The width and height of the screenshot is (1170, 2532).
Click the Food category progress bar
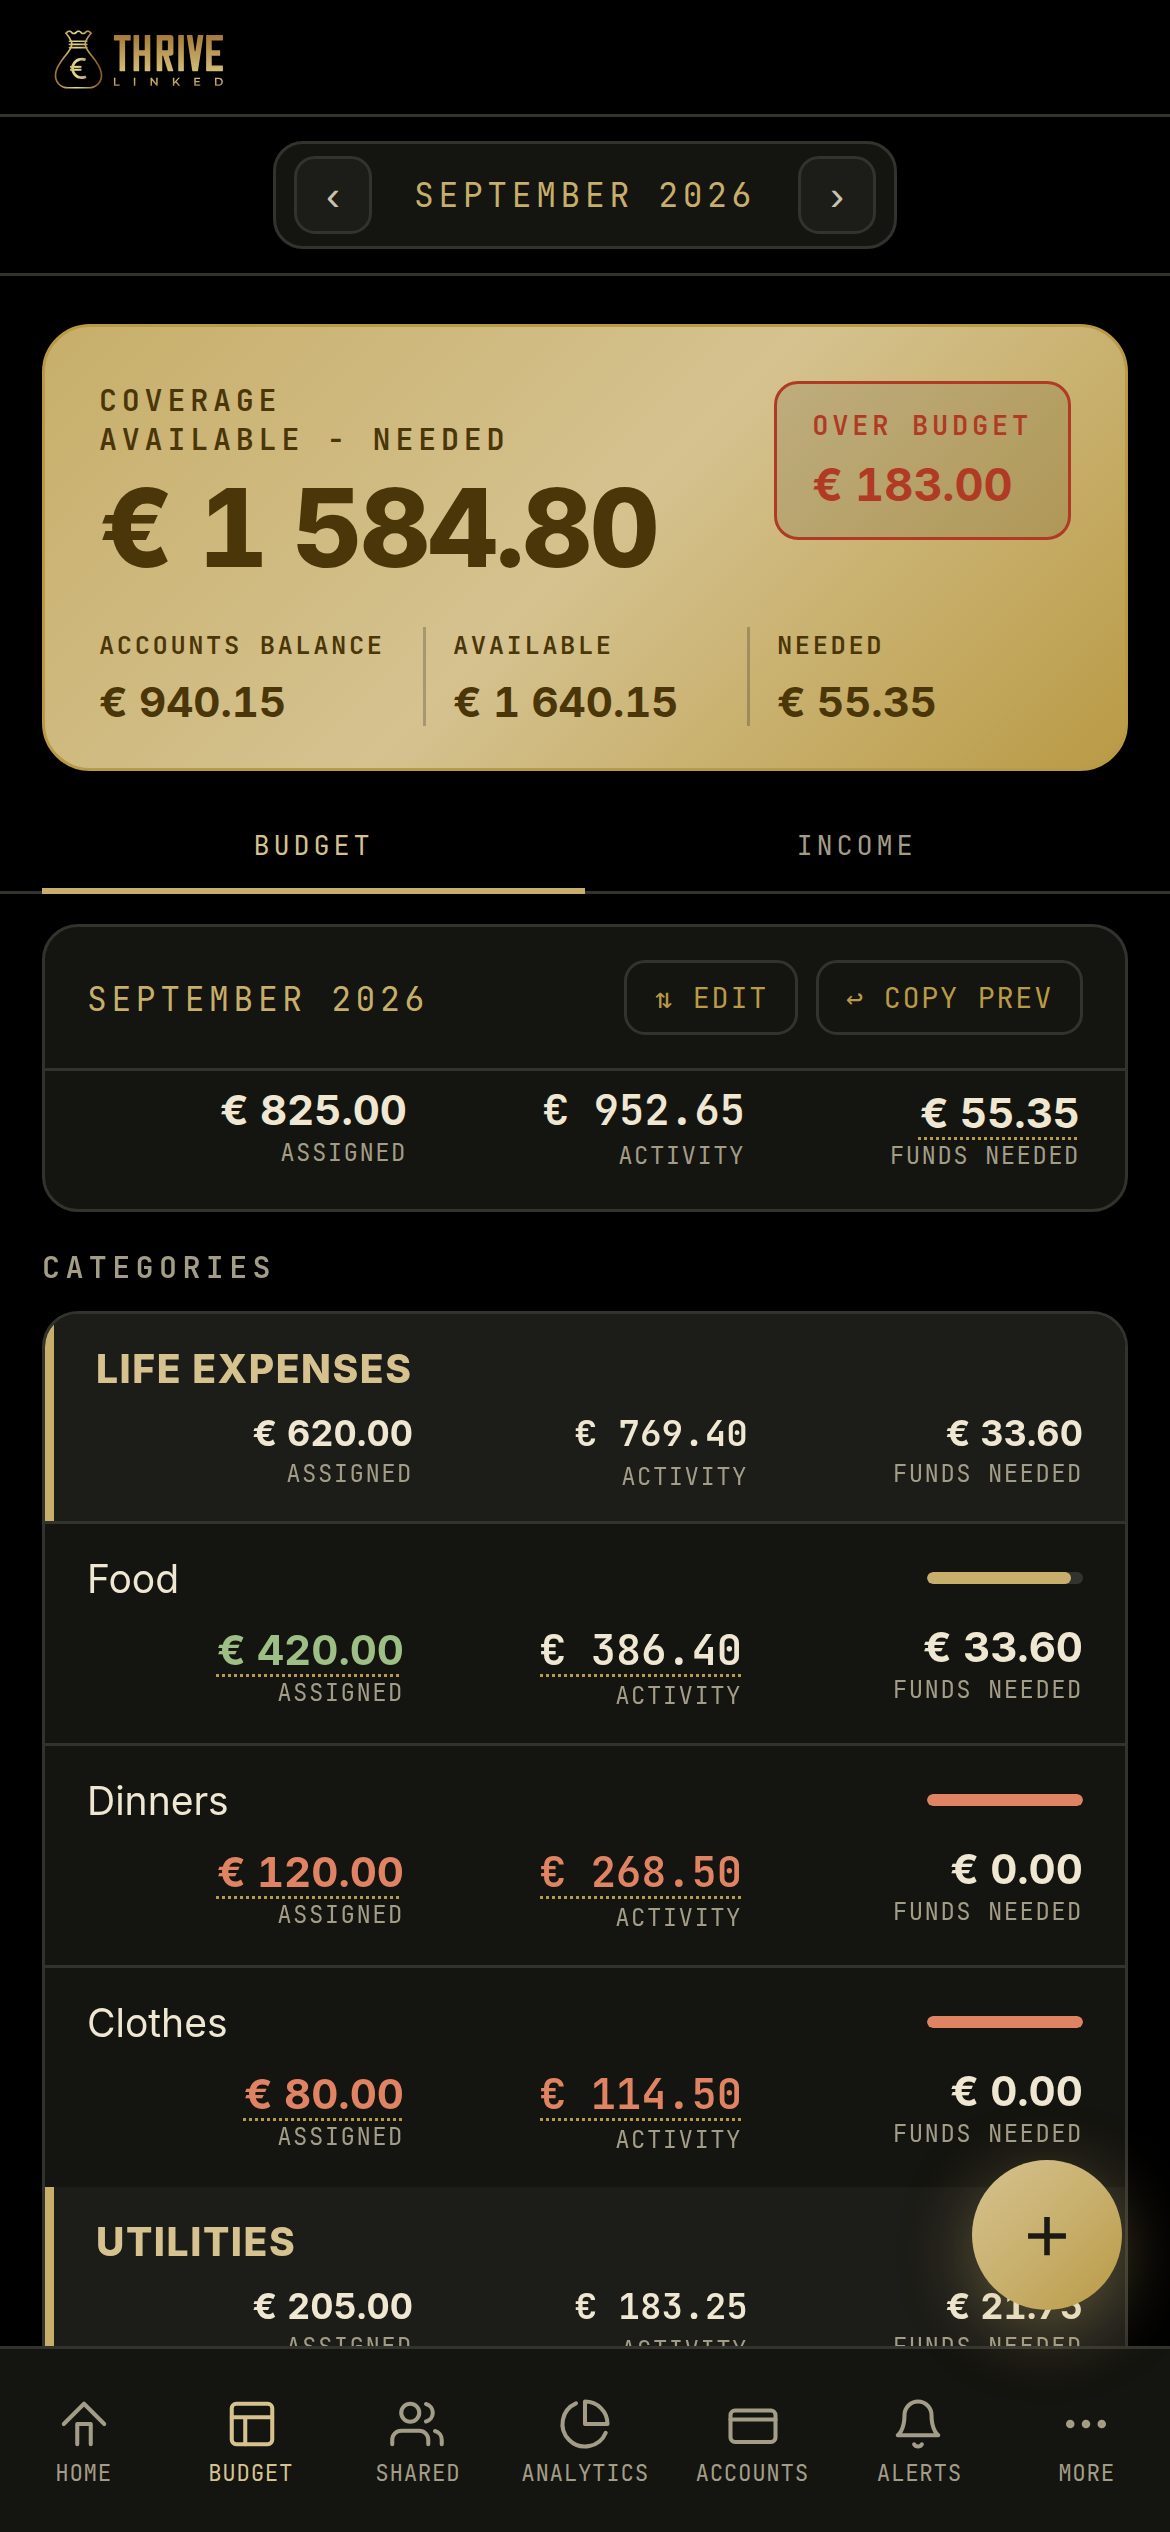(x=1005, y=1578)
